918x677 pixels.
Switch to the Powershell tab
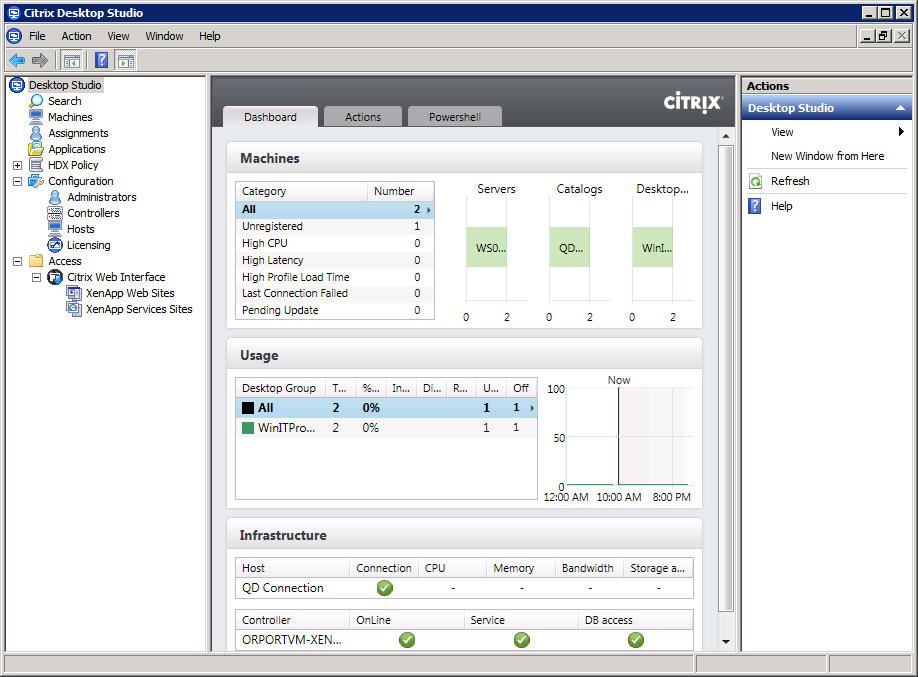[454, 116]
